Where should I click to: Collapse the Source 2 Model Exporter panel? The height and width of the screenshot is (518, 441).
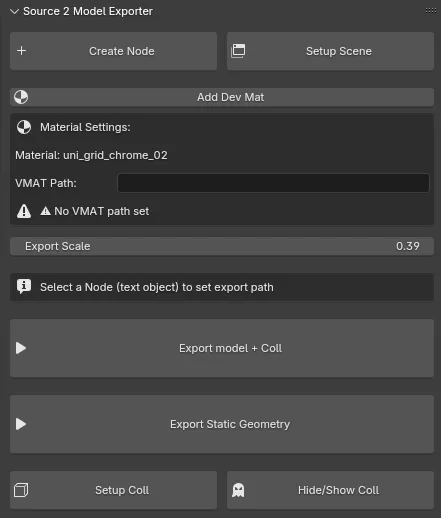click(x=14, y=11)
